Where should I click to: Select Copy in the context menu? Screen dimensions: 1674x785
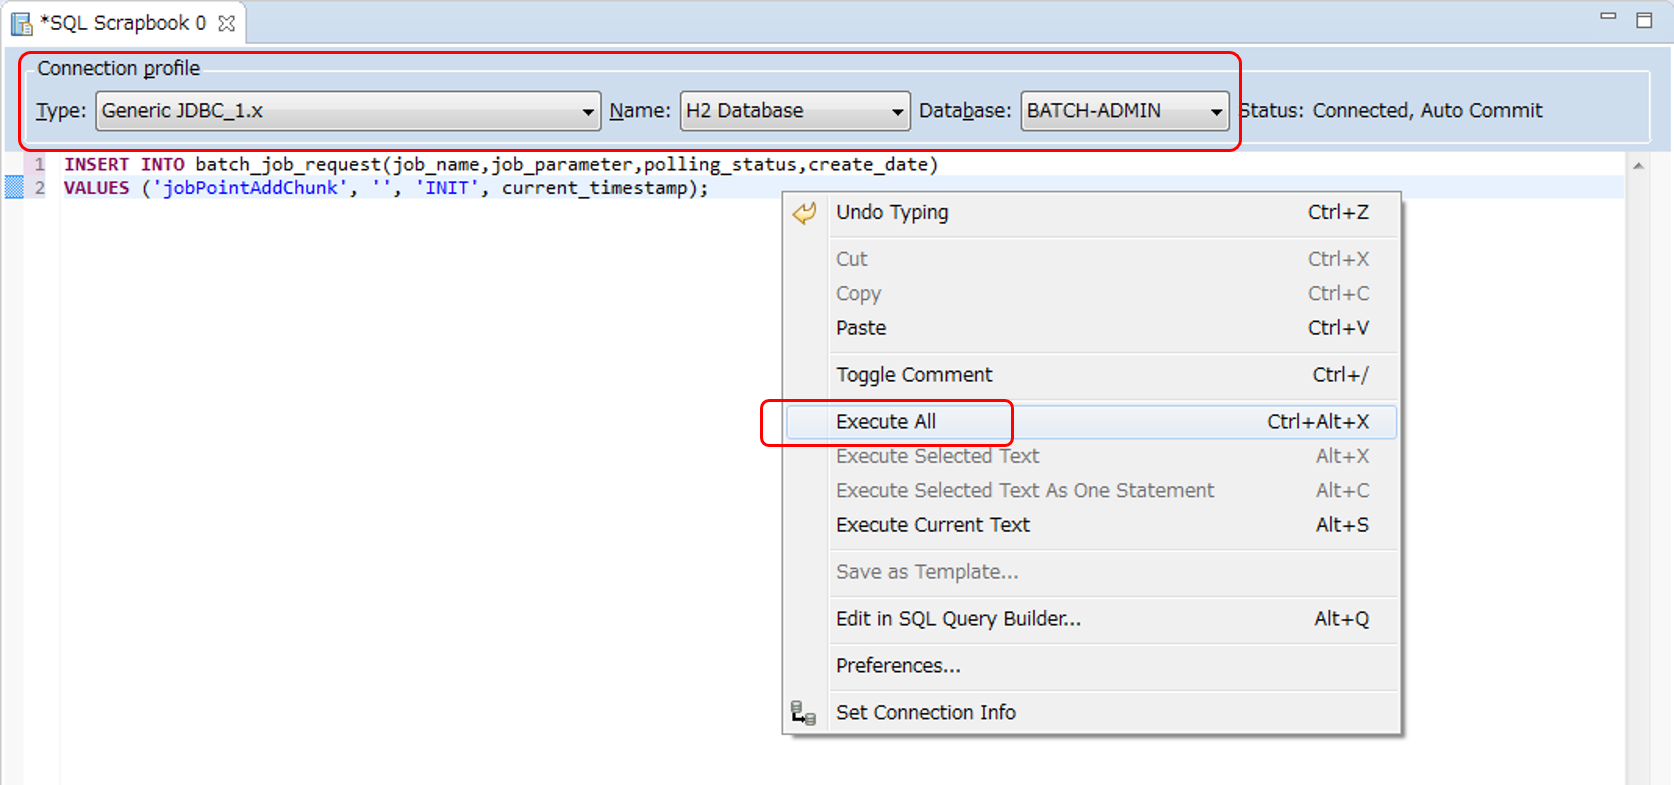click(x=1091, y=293)
